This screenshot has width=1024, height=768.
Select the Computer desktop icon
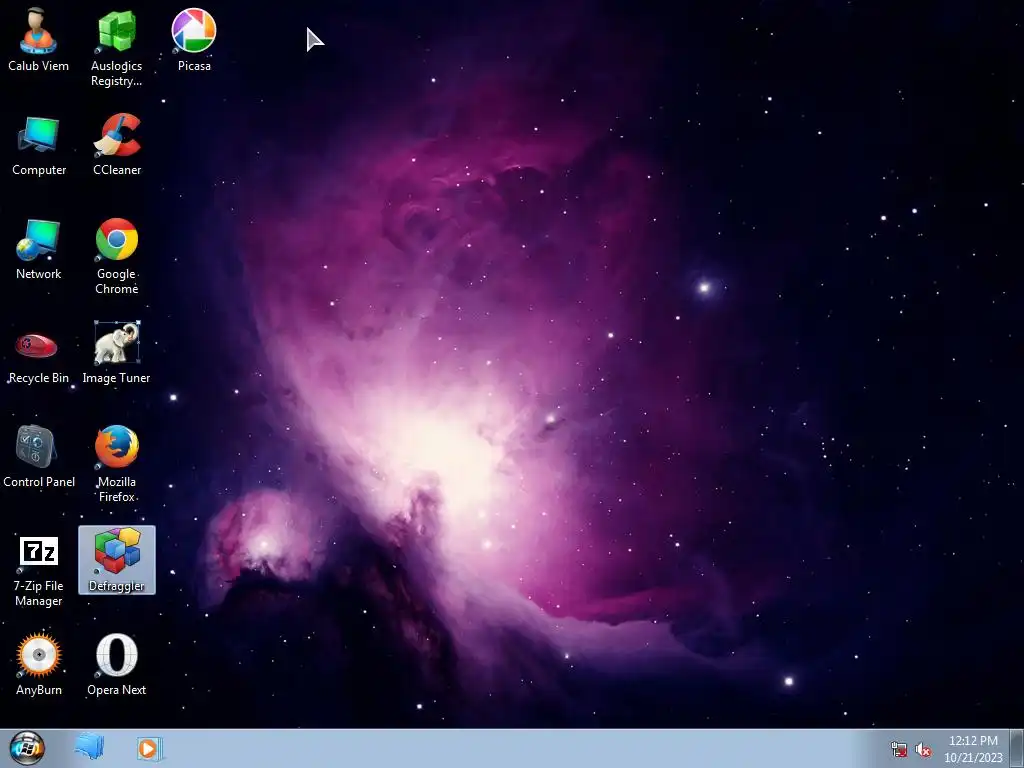39,145
